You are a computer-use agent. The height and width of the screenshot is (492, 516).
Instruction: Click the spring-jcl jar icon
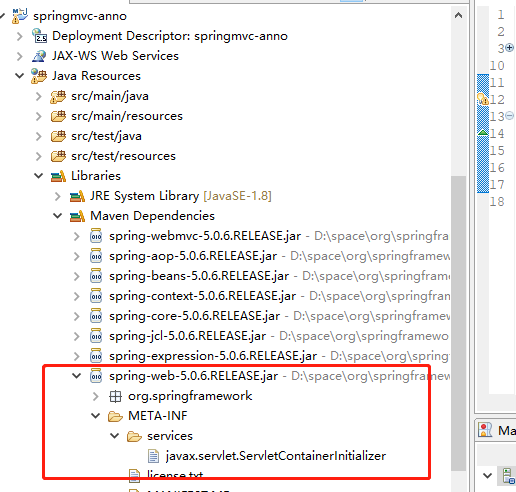[96, 336]
